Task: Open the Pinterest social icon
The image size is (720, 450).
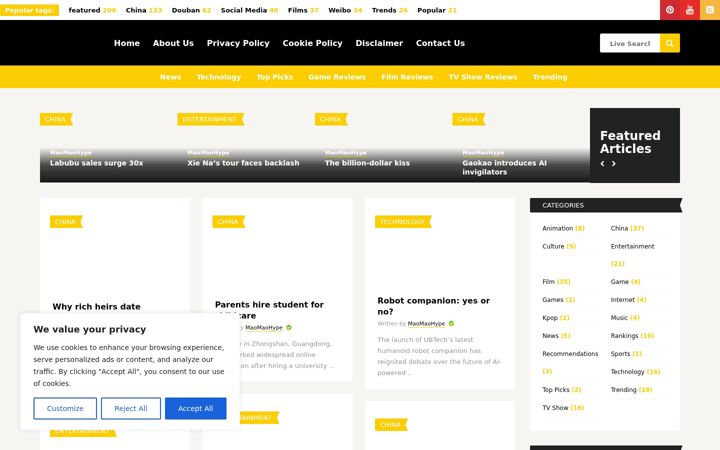Action: (669, 10)
